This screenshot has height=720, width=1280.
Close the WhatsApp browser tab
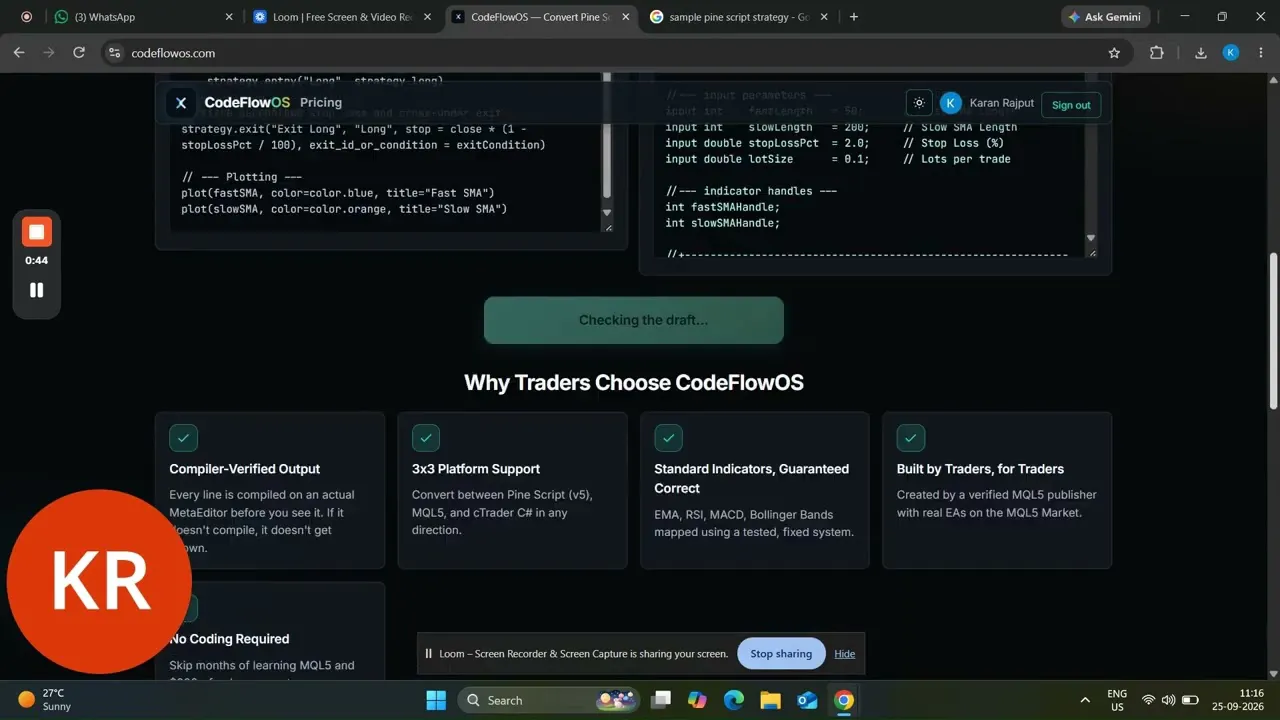point(229,16)
